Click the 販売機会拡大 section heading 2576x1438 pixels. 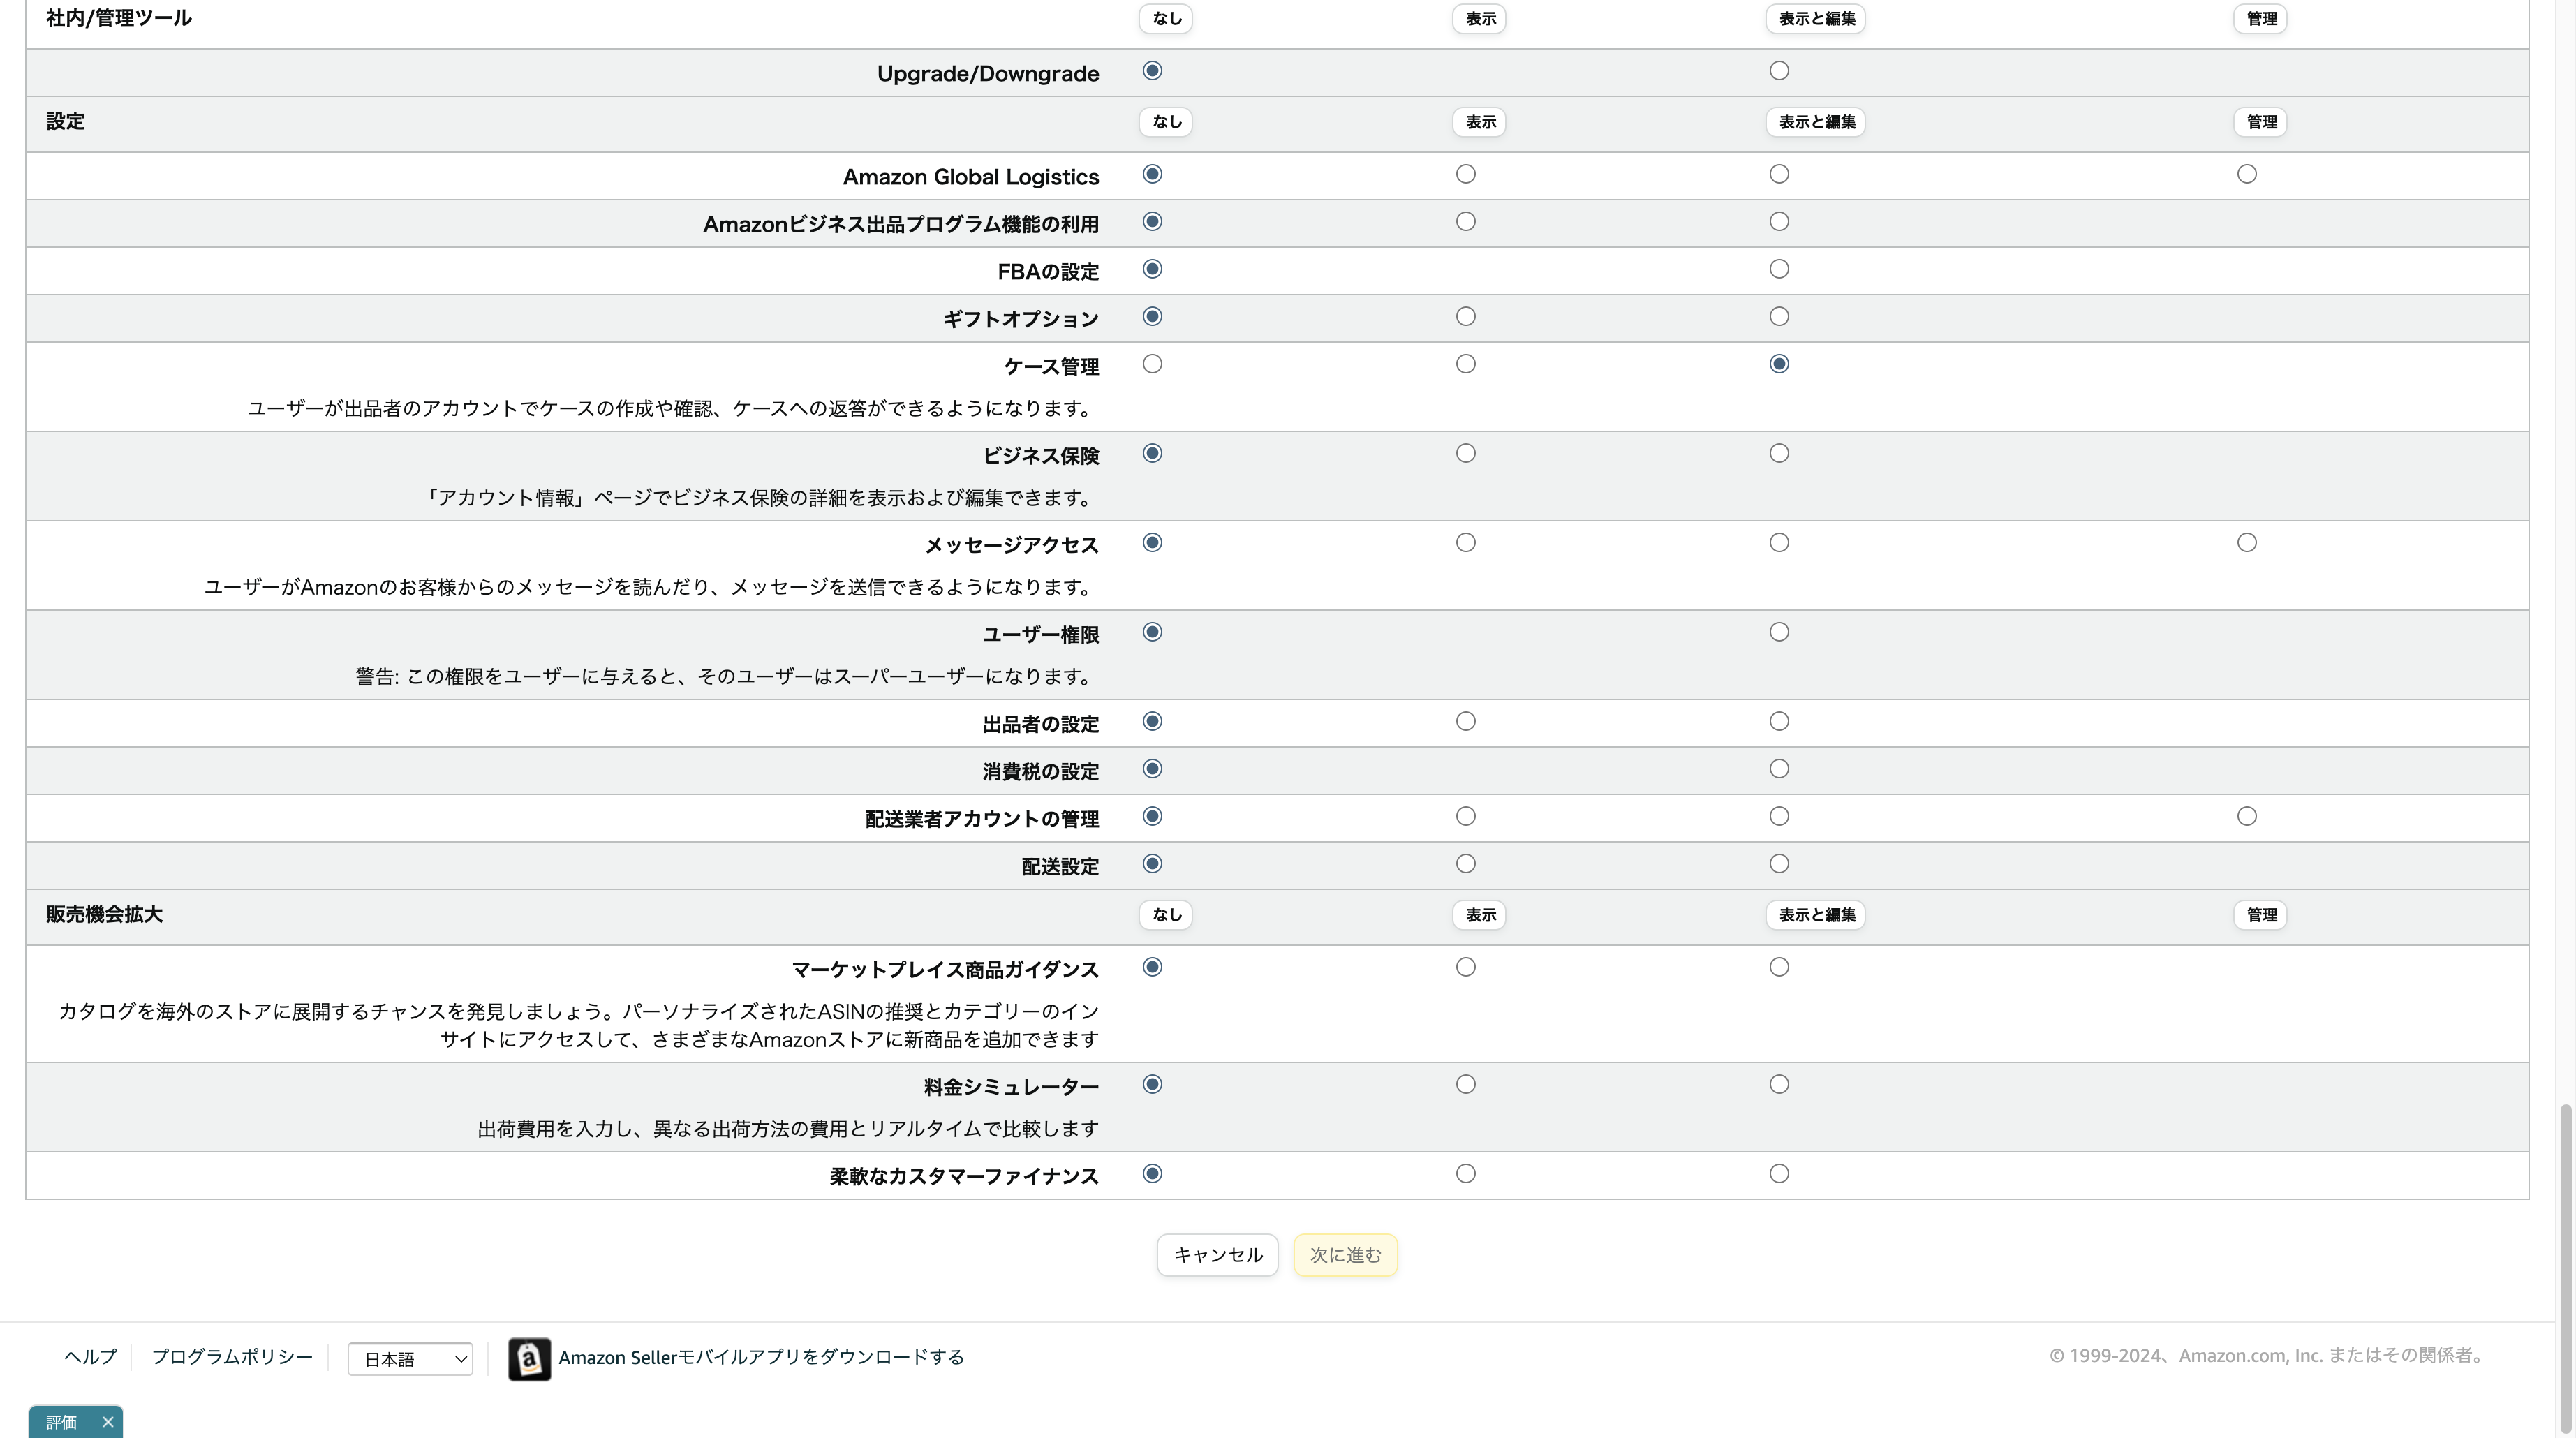click(104, 914)
